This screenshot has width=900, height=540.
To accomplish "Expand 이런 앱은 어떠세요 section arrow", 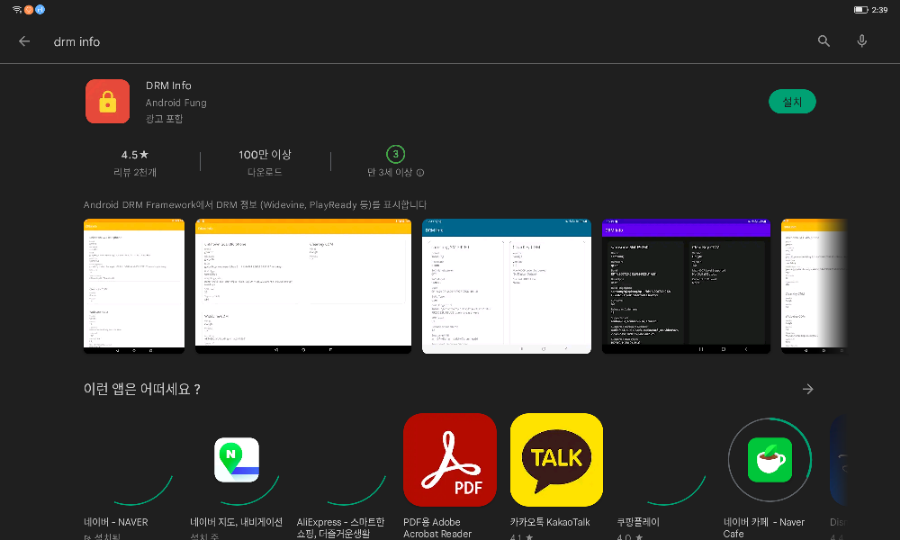I will pyautogui.click(x=808, y=389).
